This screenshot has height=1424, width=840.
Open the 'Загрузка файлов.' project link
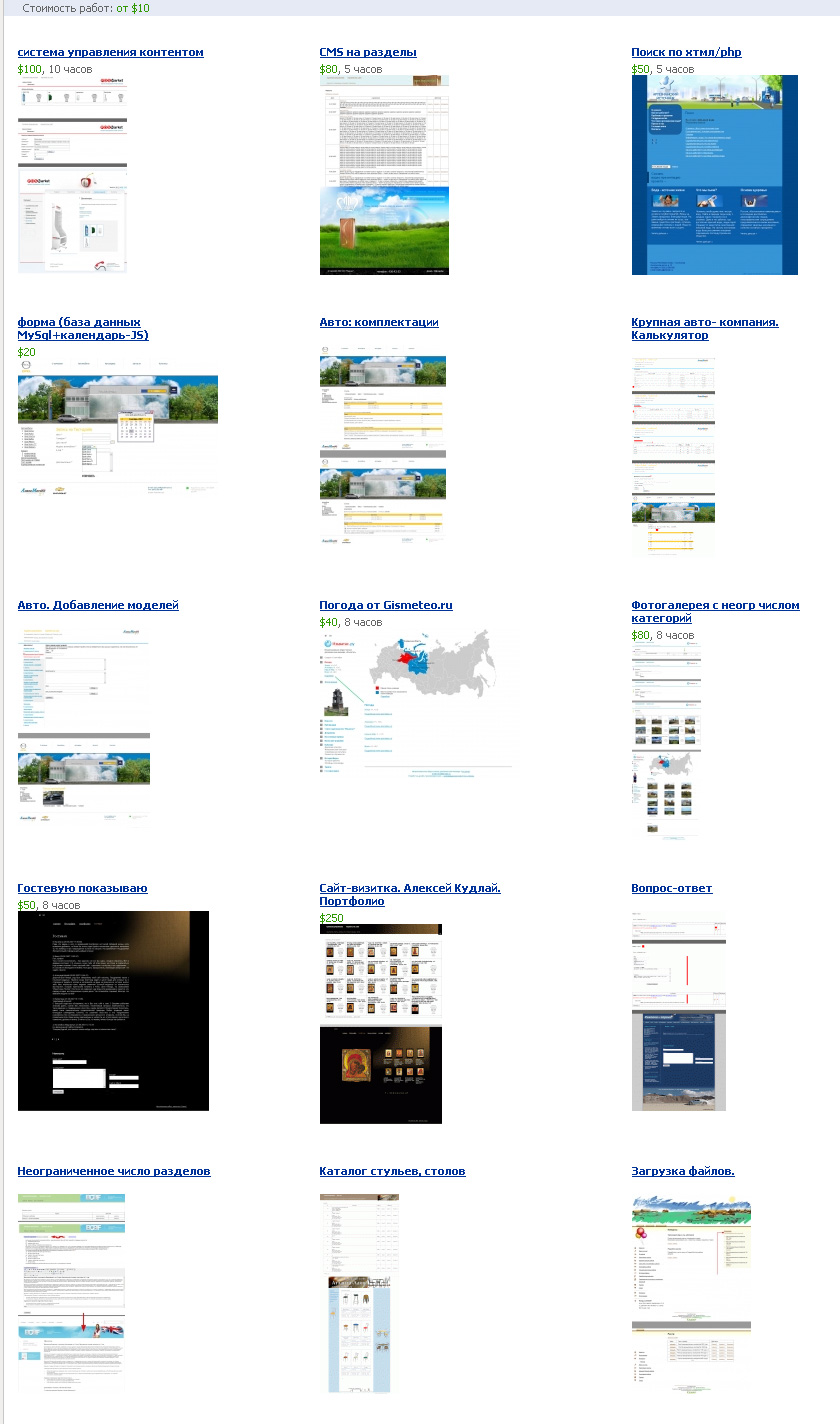point(683,1171)
